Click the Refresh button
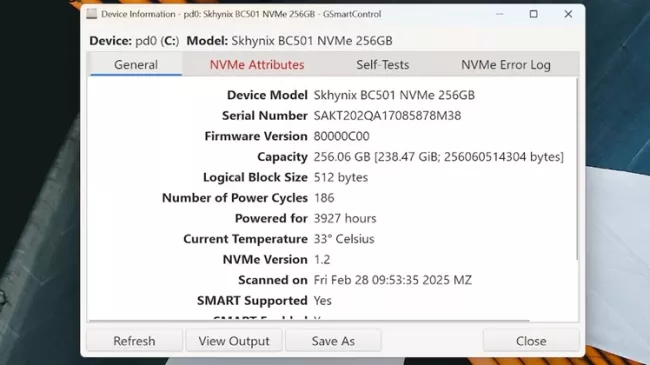 coord(134,341)
